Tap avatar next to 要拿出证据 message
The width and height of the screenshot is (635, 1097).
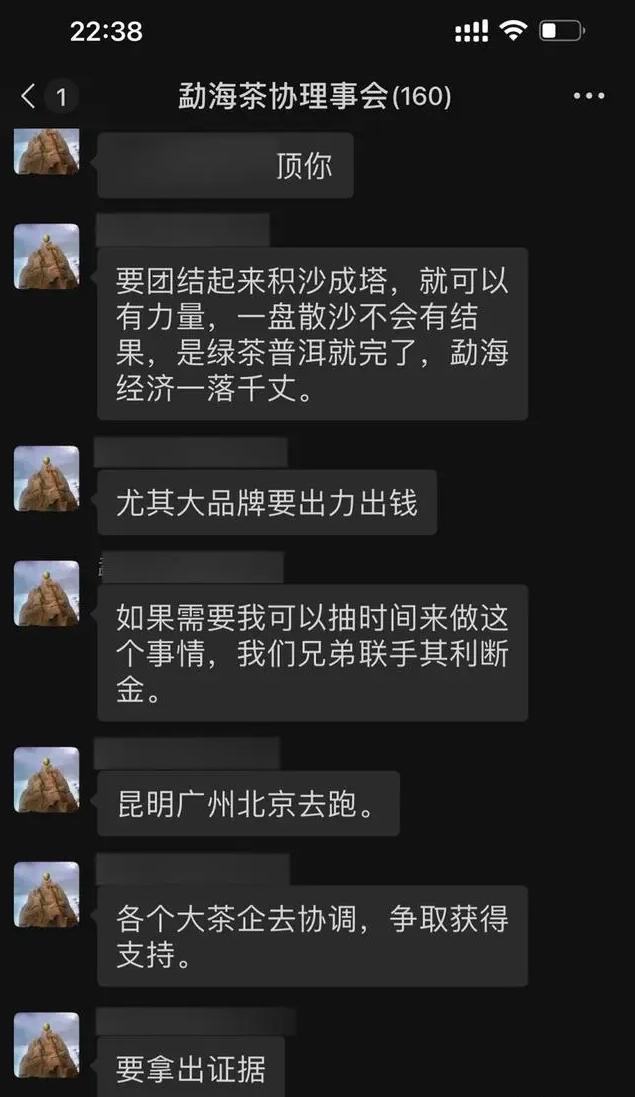(47, 1045)
